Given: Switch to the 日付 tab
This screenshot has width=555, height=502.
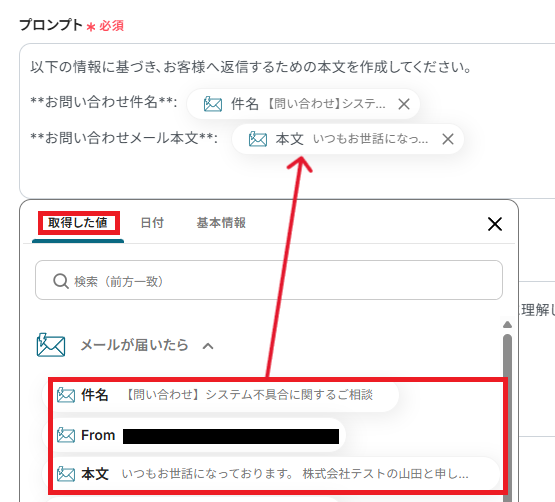Looking at the screenshot, I should pos(152,223).
